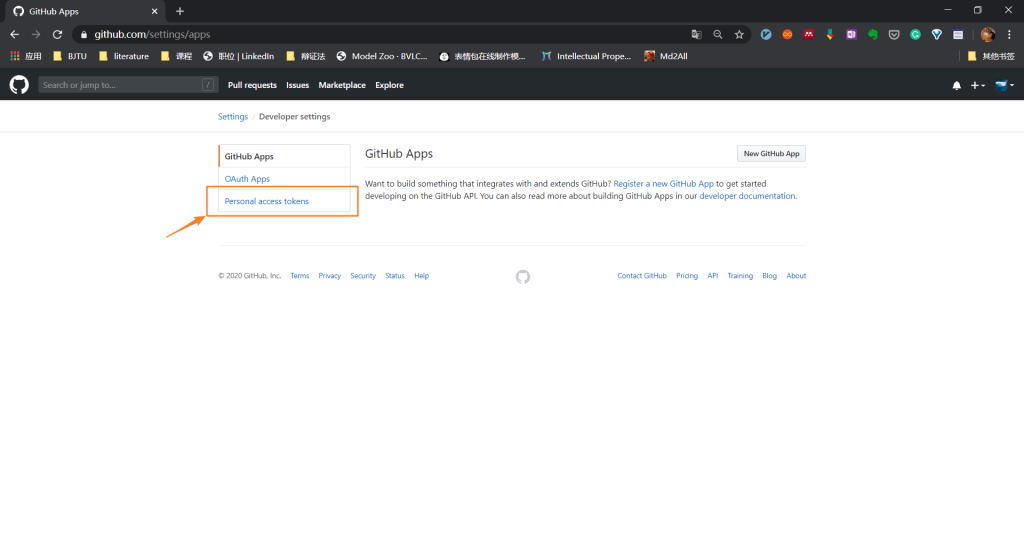Open the LinkedIn bookmark

238,56
